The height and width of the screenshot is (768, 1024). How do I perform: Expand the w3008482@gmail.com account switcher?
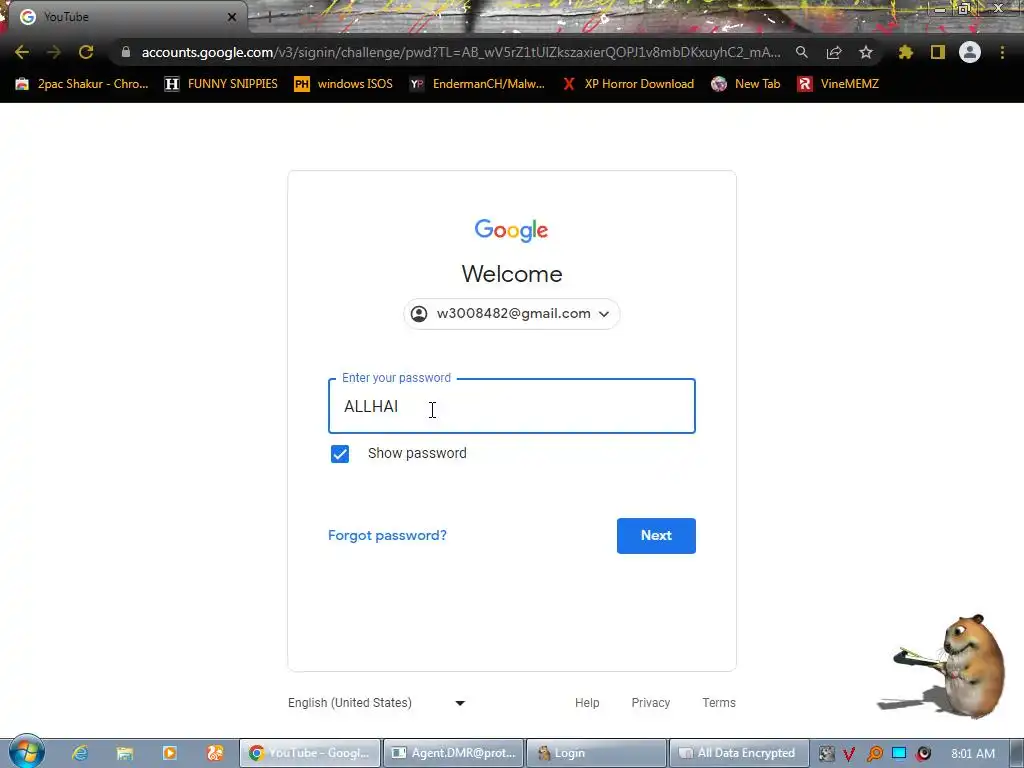pyautogui.click(x=512, y=314)
